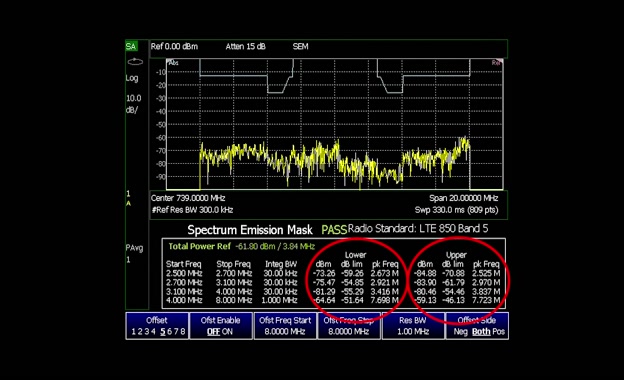This screenshot has width=624, height=380.
Task: Click the Lower section header
Action: coord(355,255)
